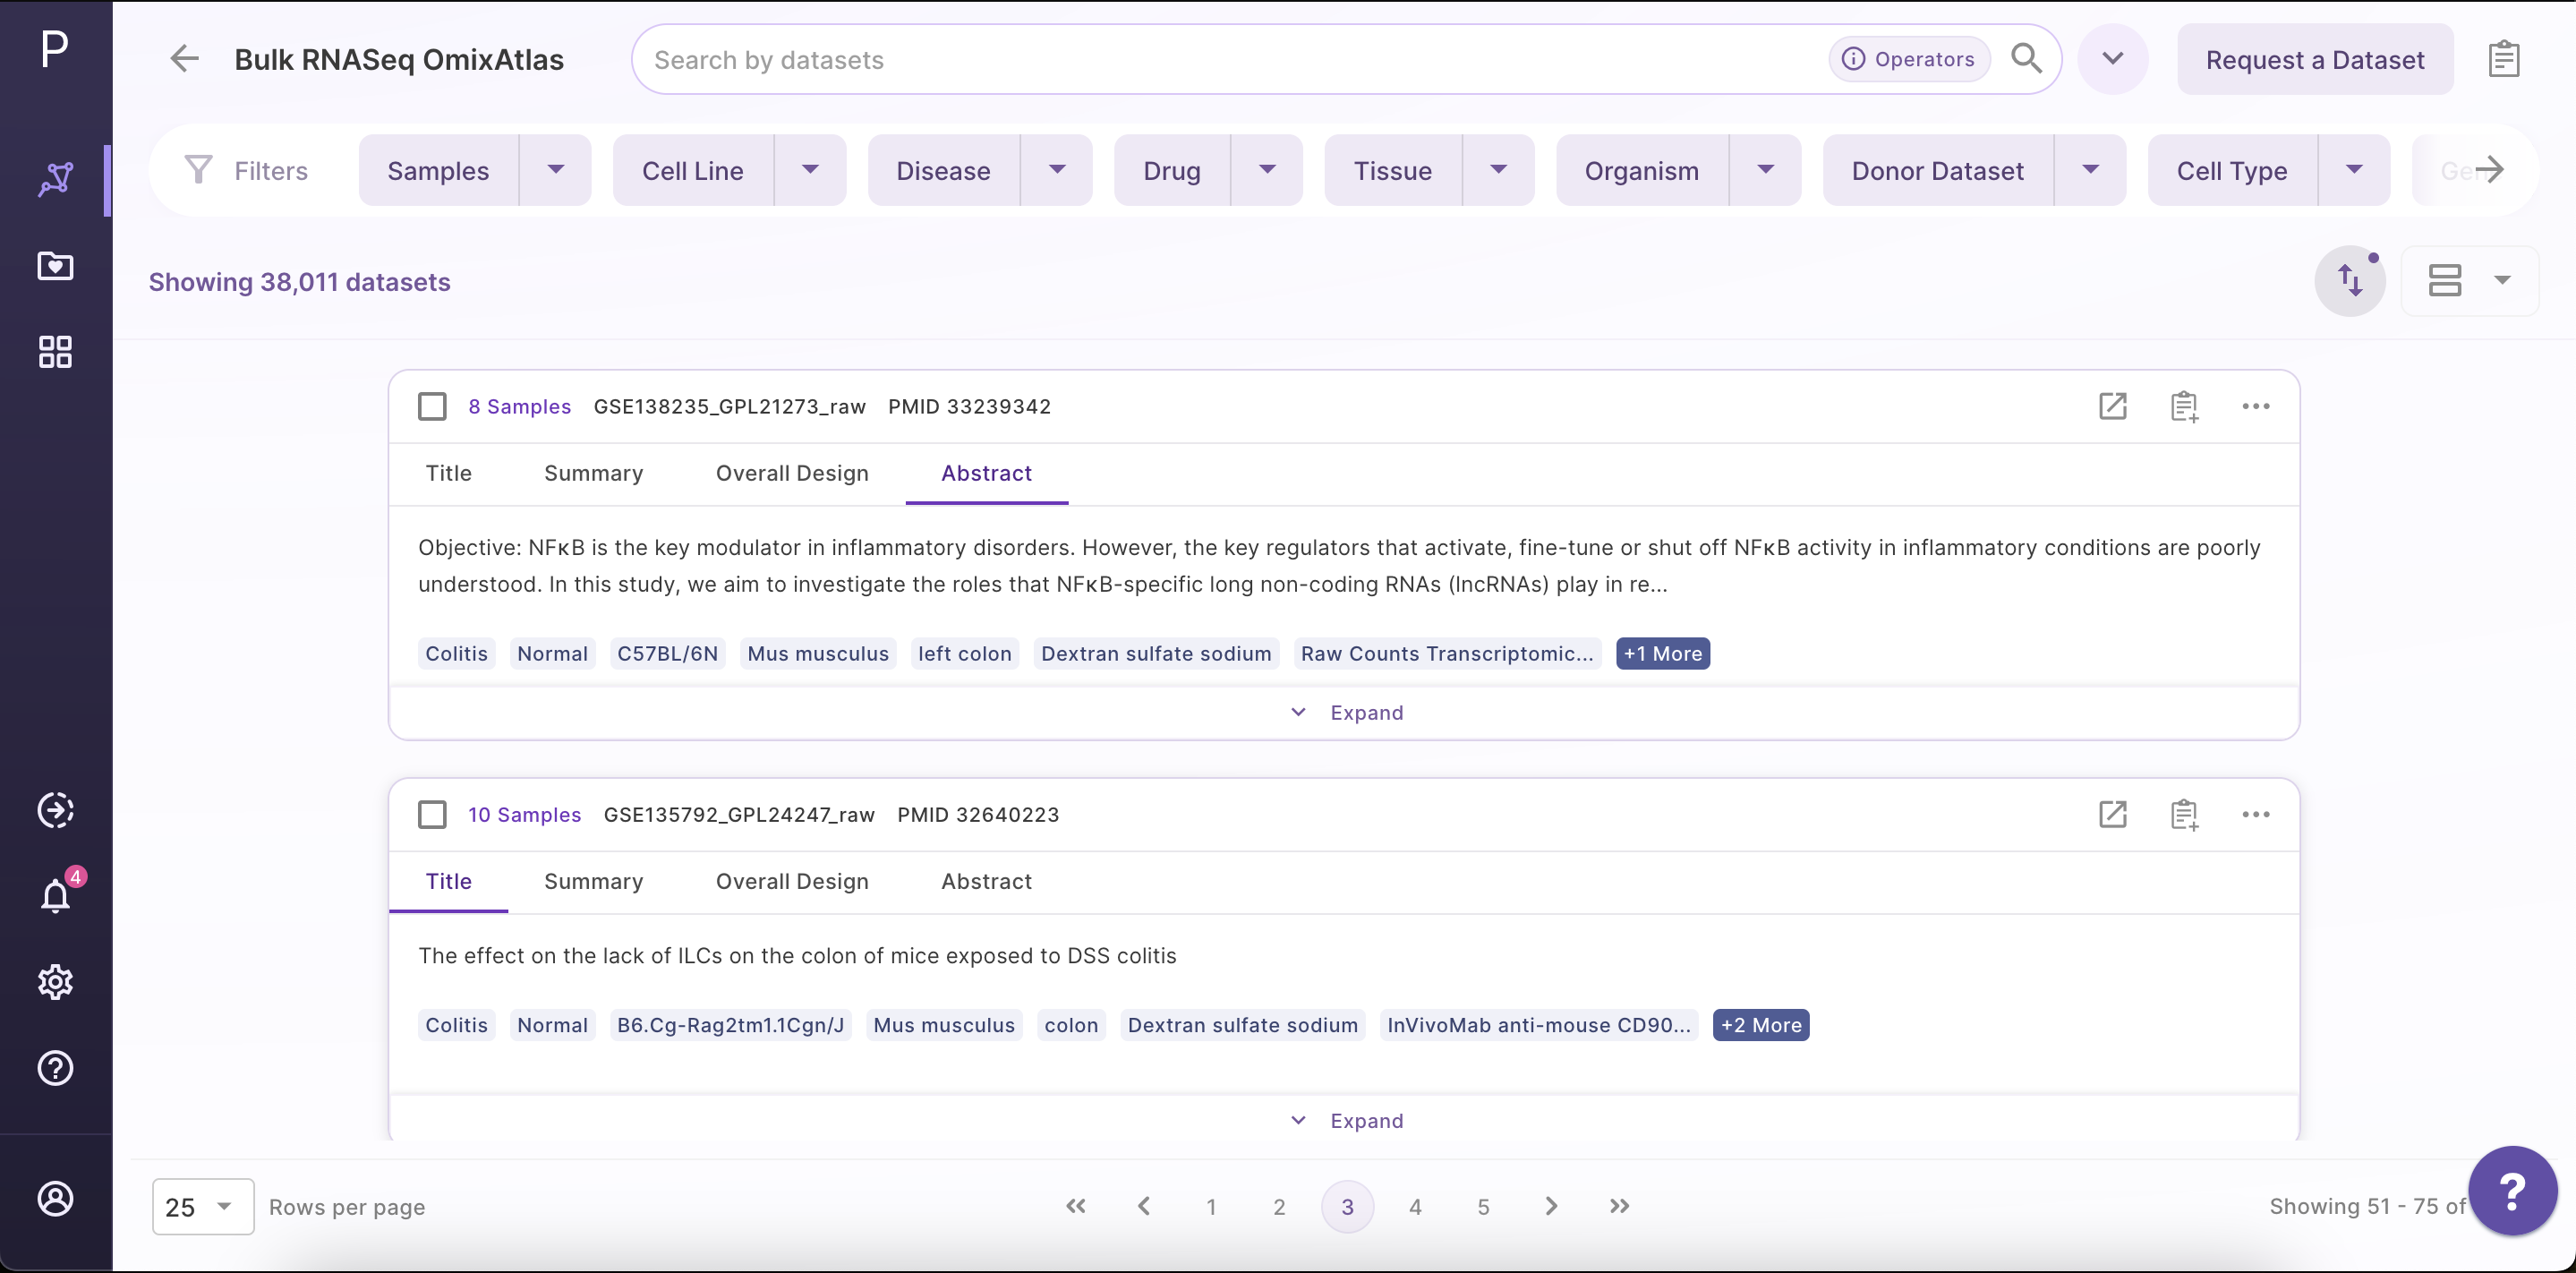Open the Abstract tab on GSE135792 card
Image resolution: width=2576 pixels, height=1273 pixels.
coord(986,881)
